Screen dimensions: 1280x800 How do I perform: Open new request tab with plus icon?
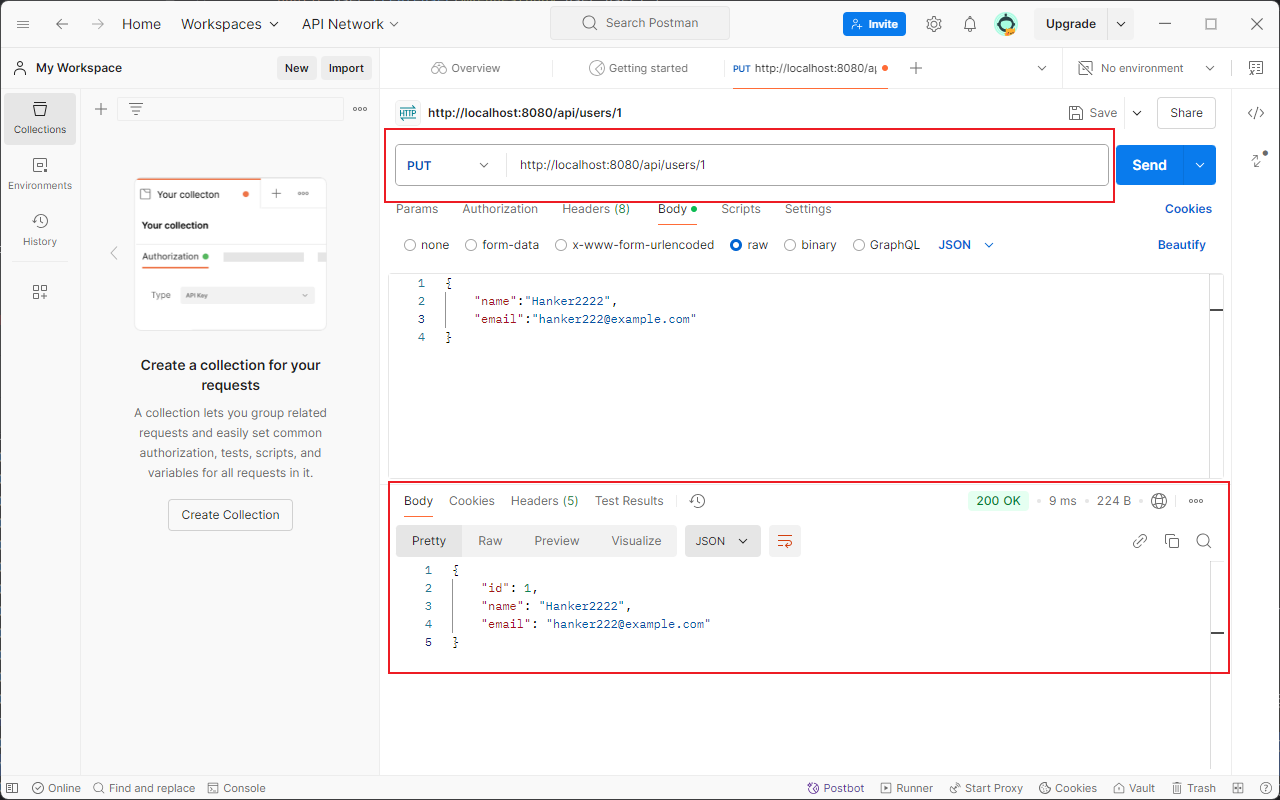pos(916,68)
